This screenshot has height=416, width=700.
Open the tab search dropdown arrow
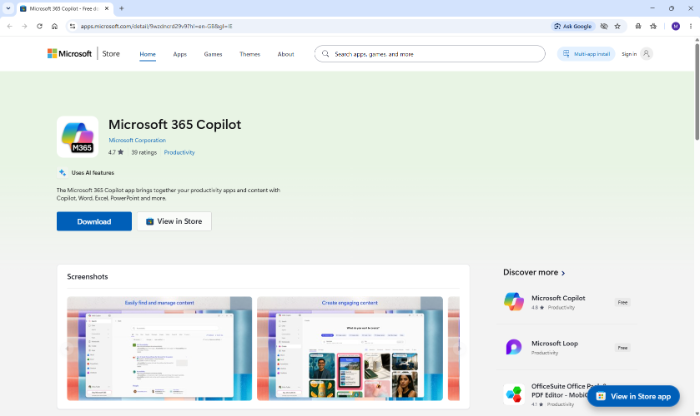coord(8,8)
